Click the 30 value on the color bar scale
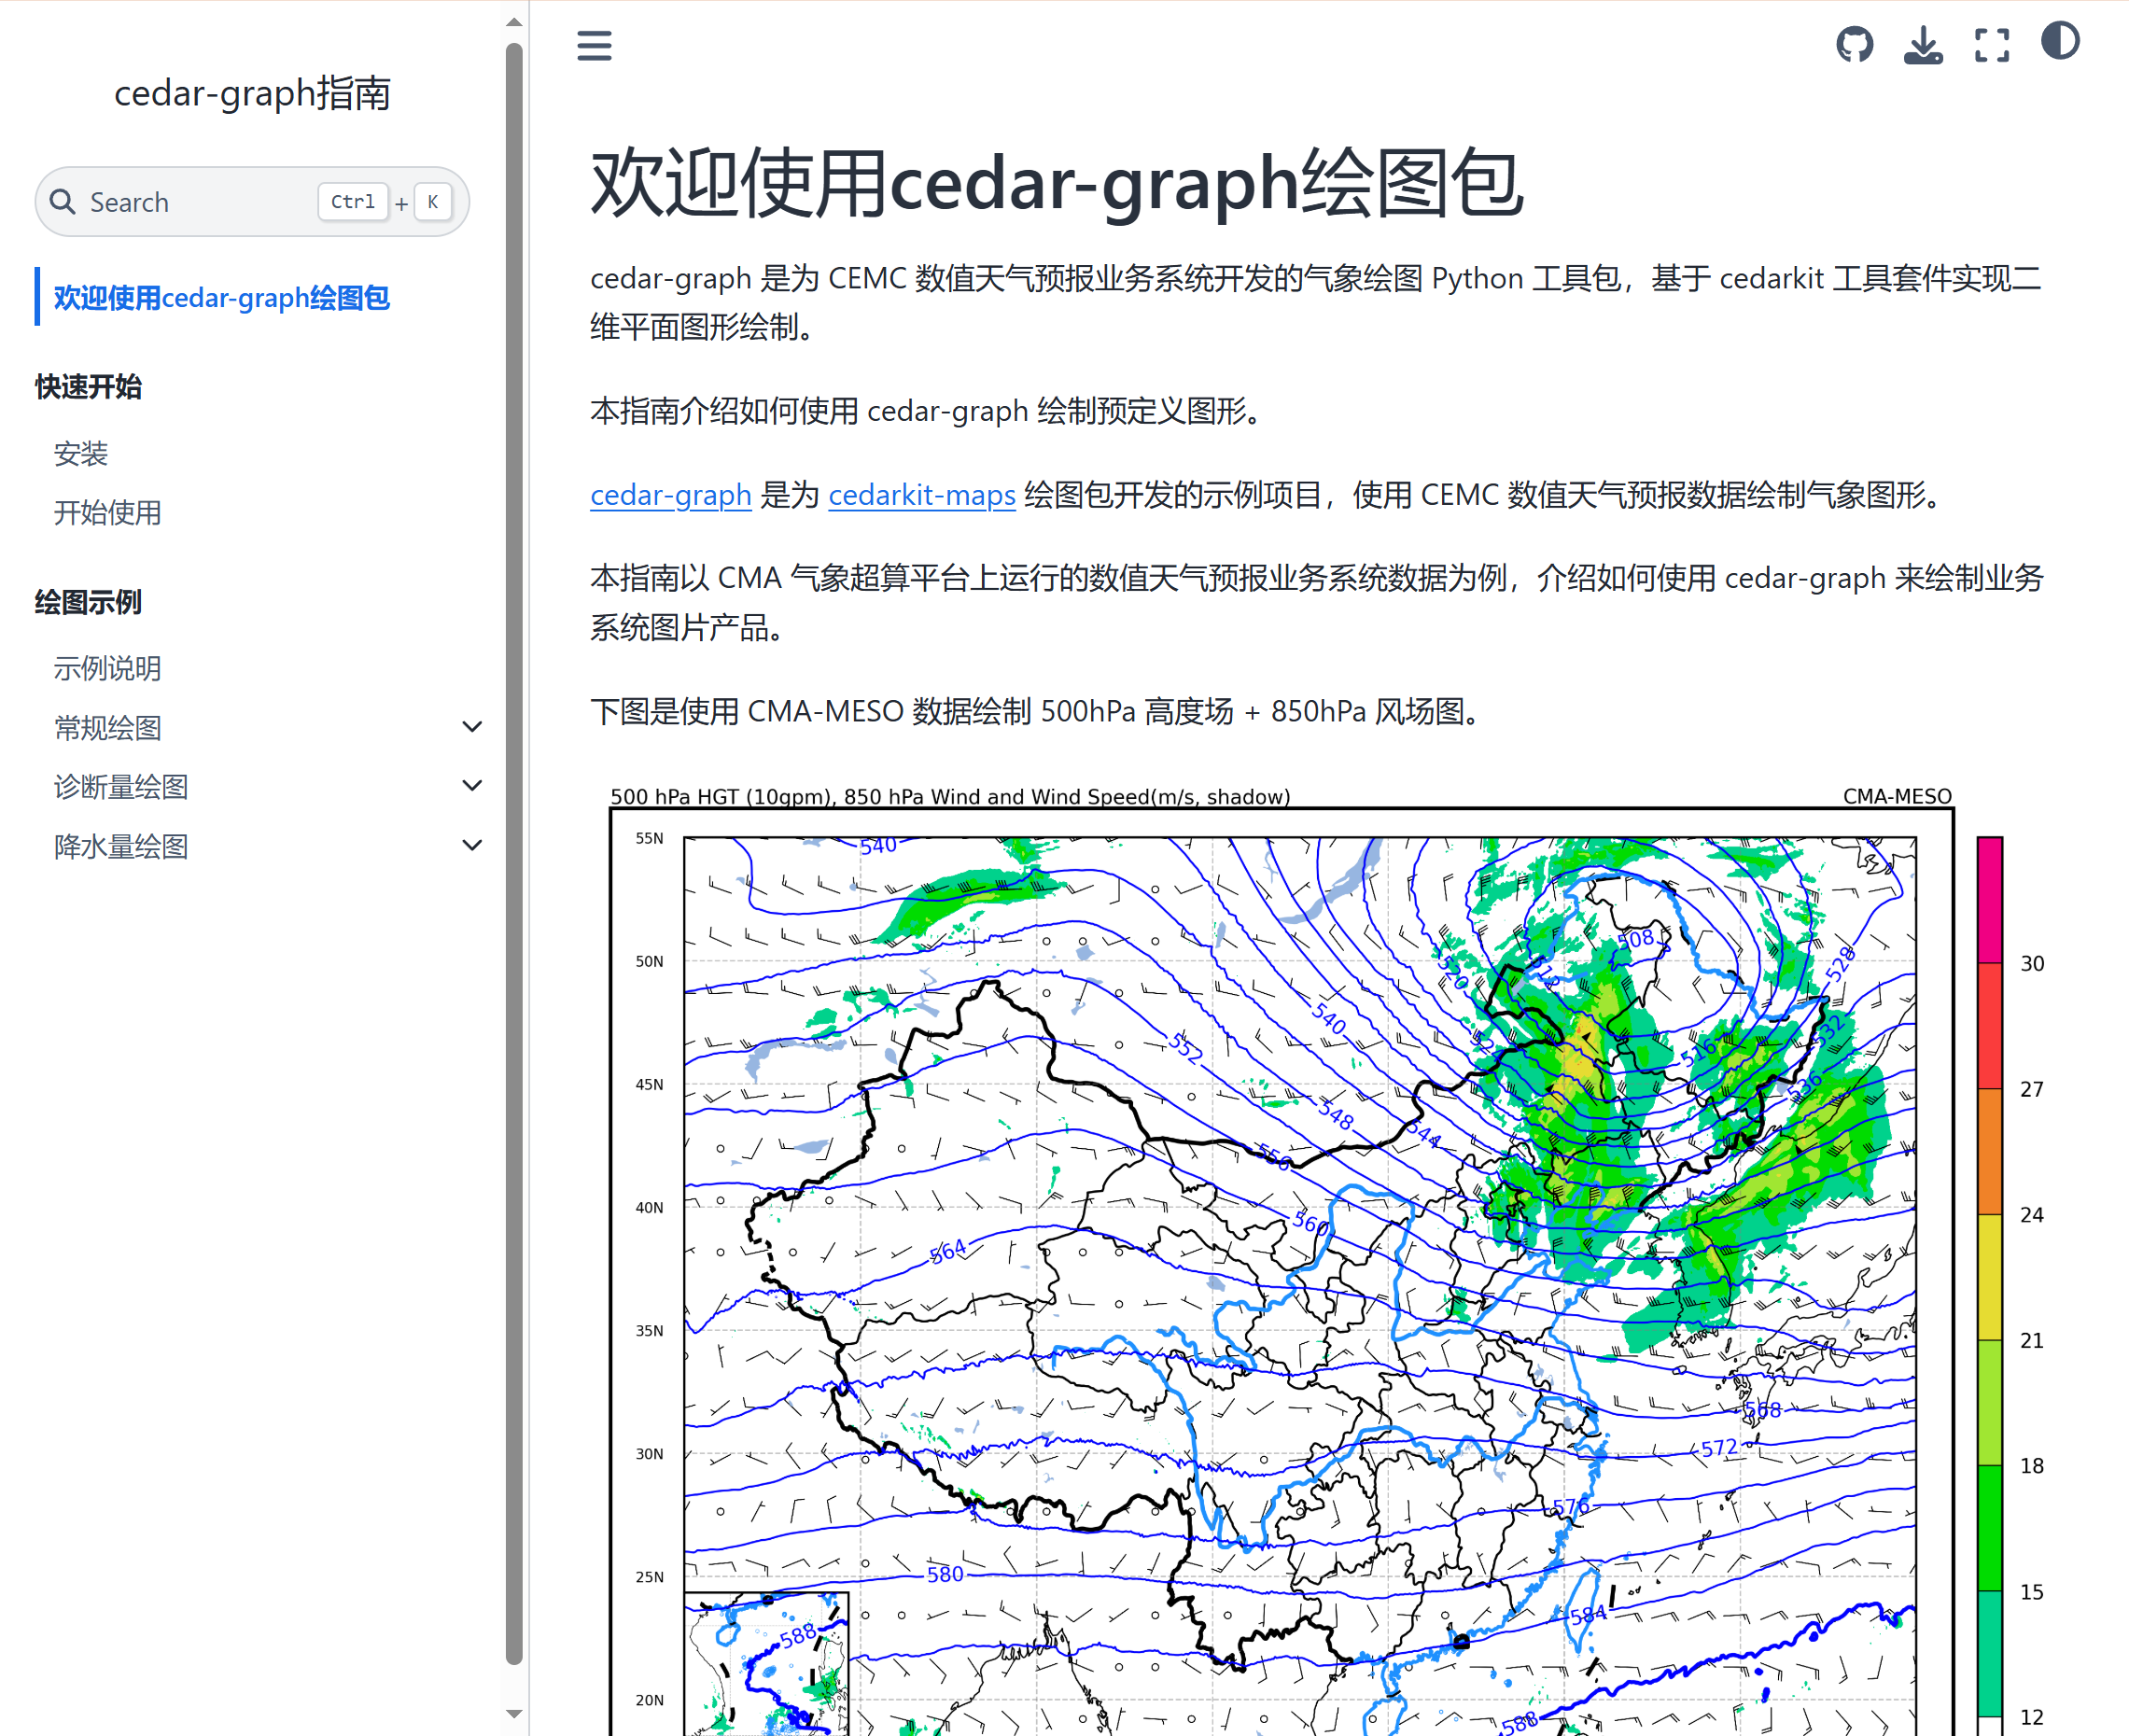 [x=2032, y=963]
